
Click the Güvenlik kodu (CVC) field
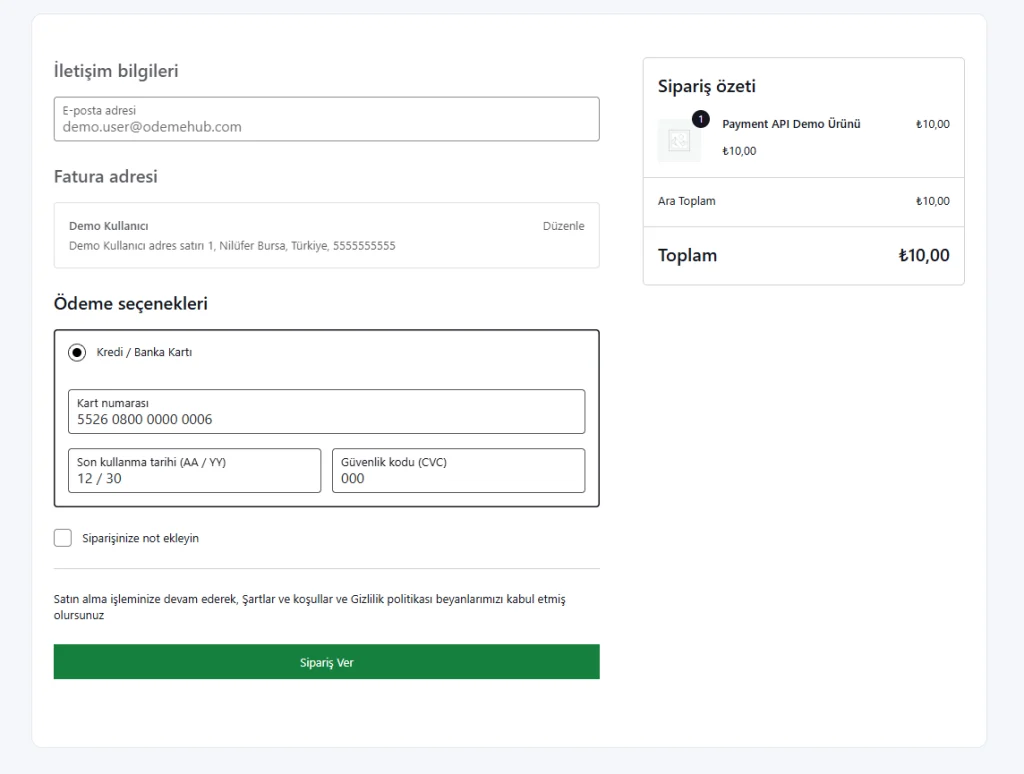[458, 470]
